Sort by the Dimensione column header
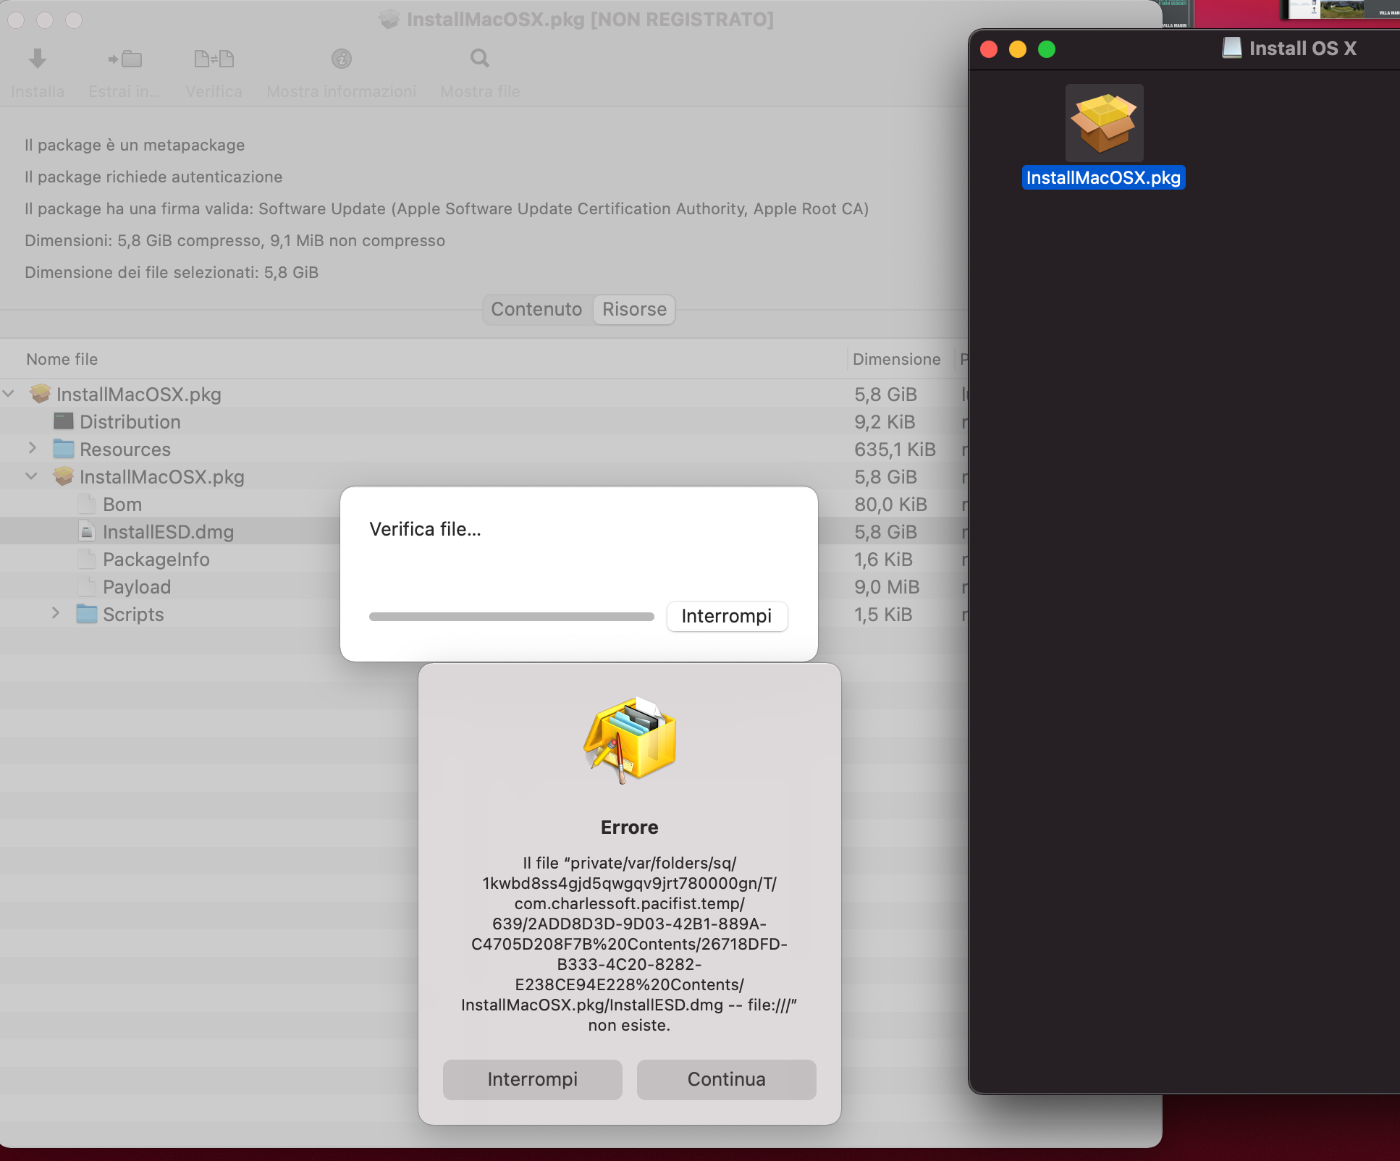Viewport: 1400px width, 1161px height. tap(897, 359)
